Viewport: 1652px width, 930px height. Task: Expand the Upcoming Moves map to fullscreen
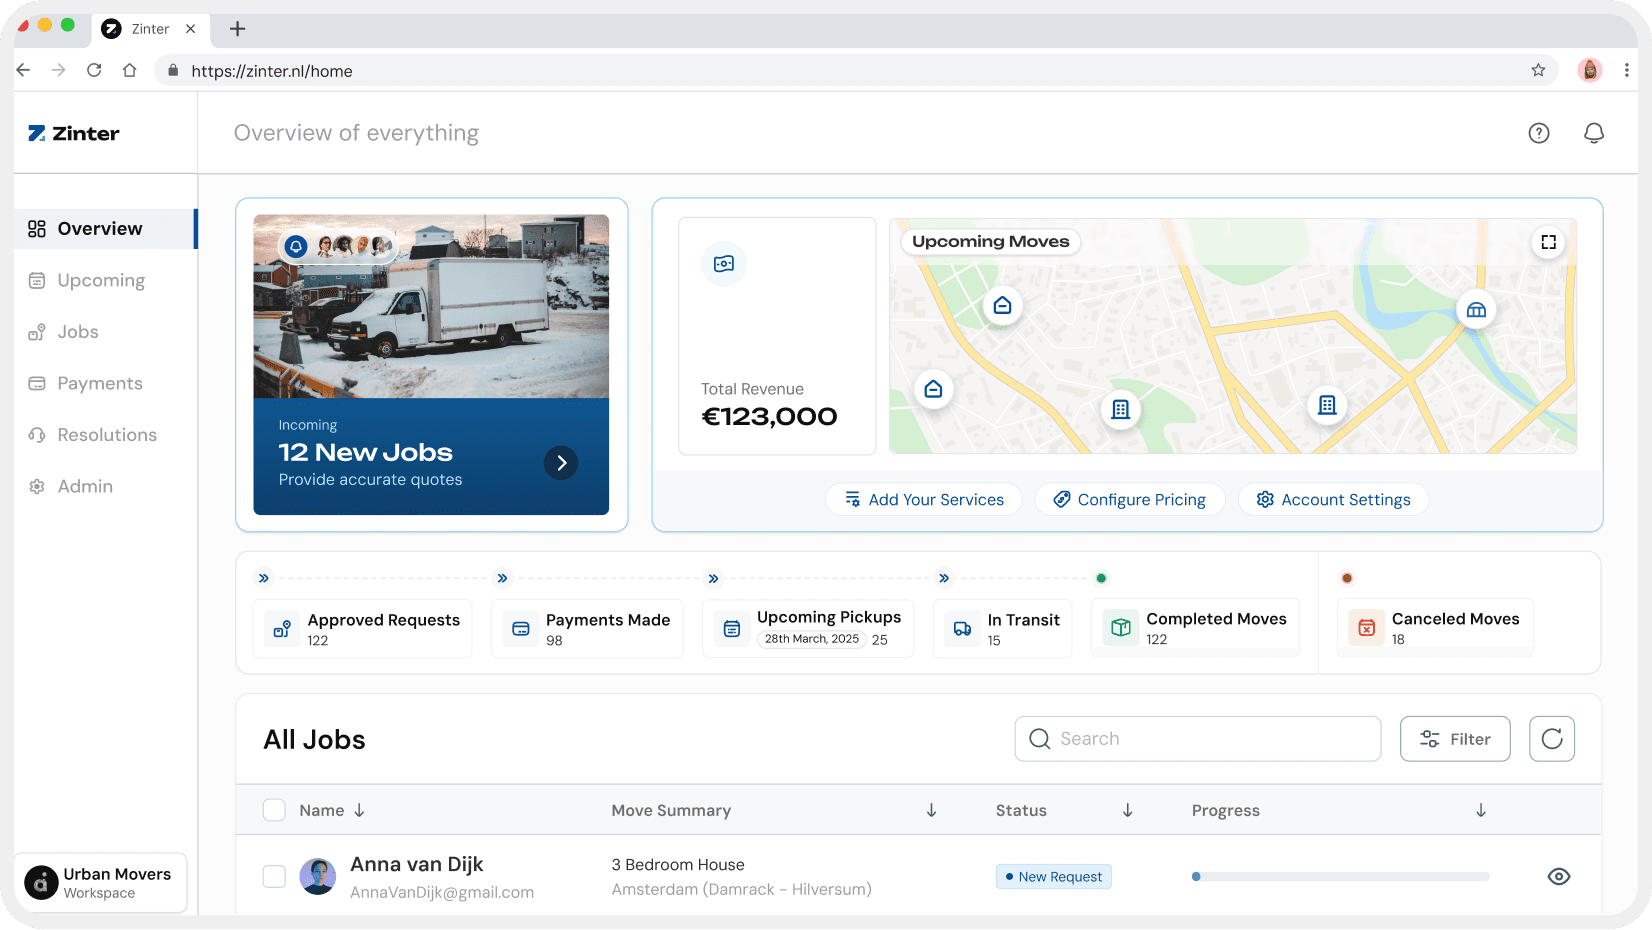1548,241
